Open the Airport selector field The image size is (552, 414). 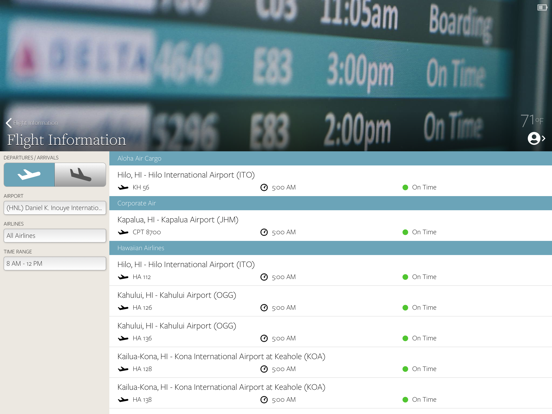[x=55, y=208]
